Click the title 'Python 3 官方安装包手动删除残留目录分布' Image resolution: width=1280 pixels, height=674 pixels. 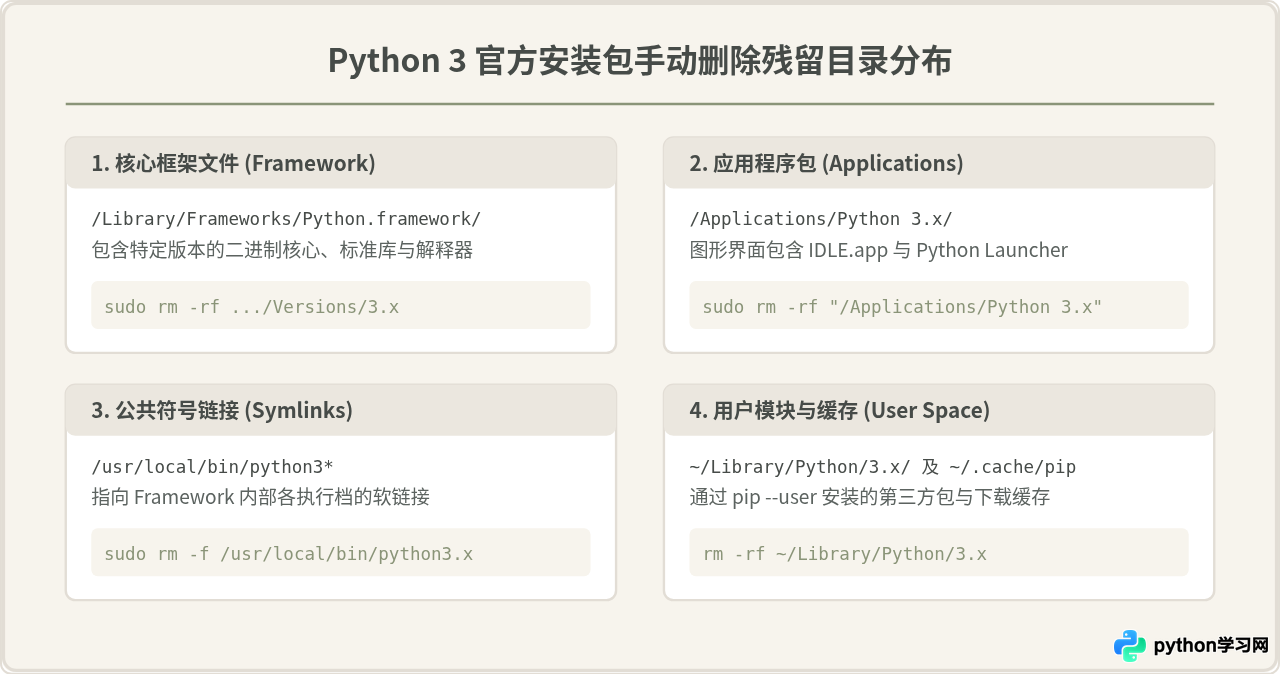[x=640, y=61]
